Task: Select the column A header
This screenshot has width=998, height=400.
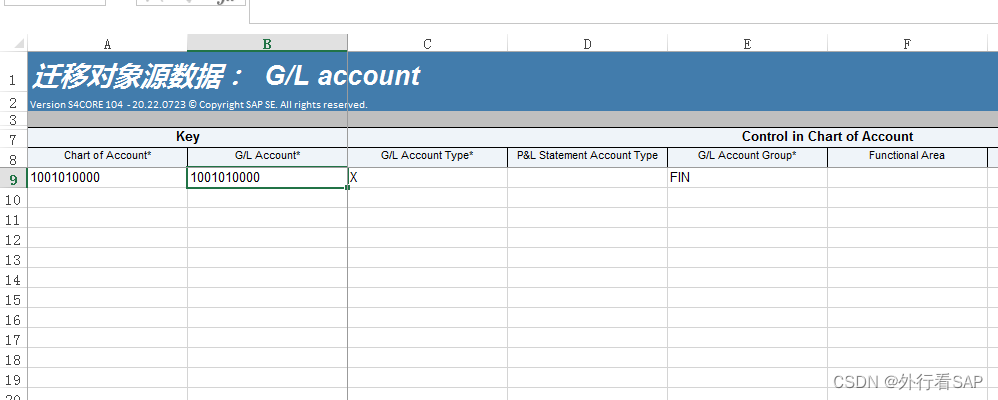Action: tap(107, 44)
